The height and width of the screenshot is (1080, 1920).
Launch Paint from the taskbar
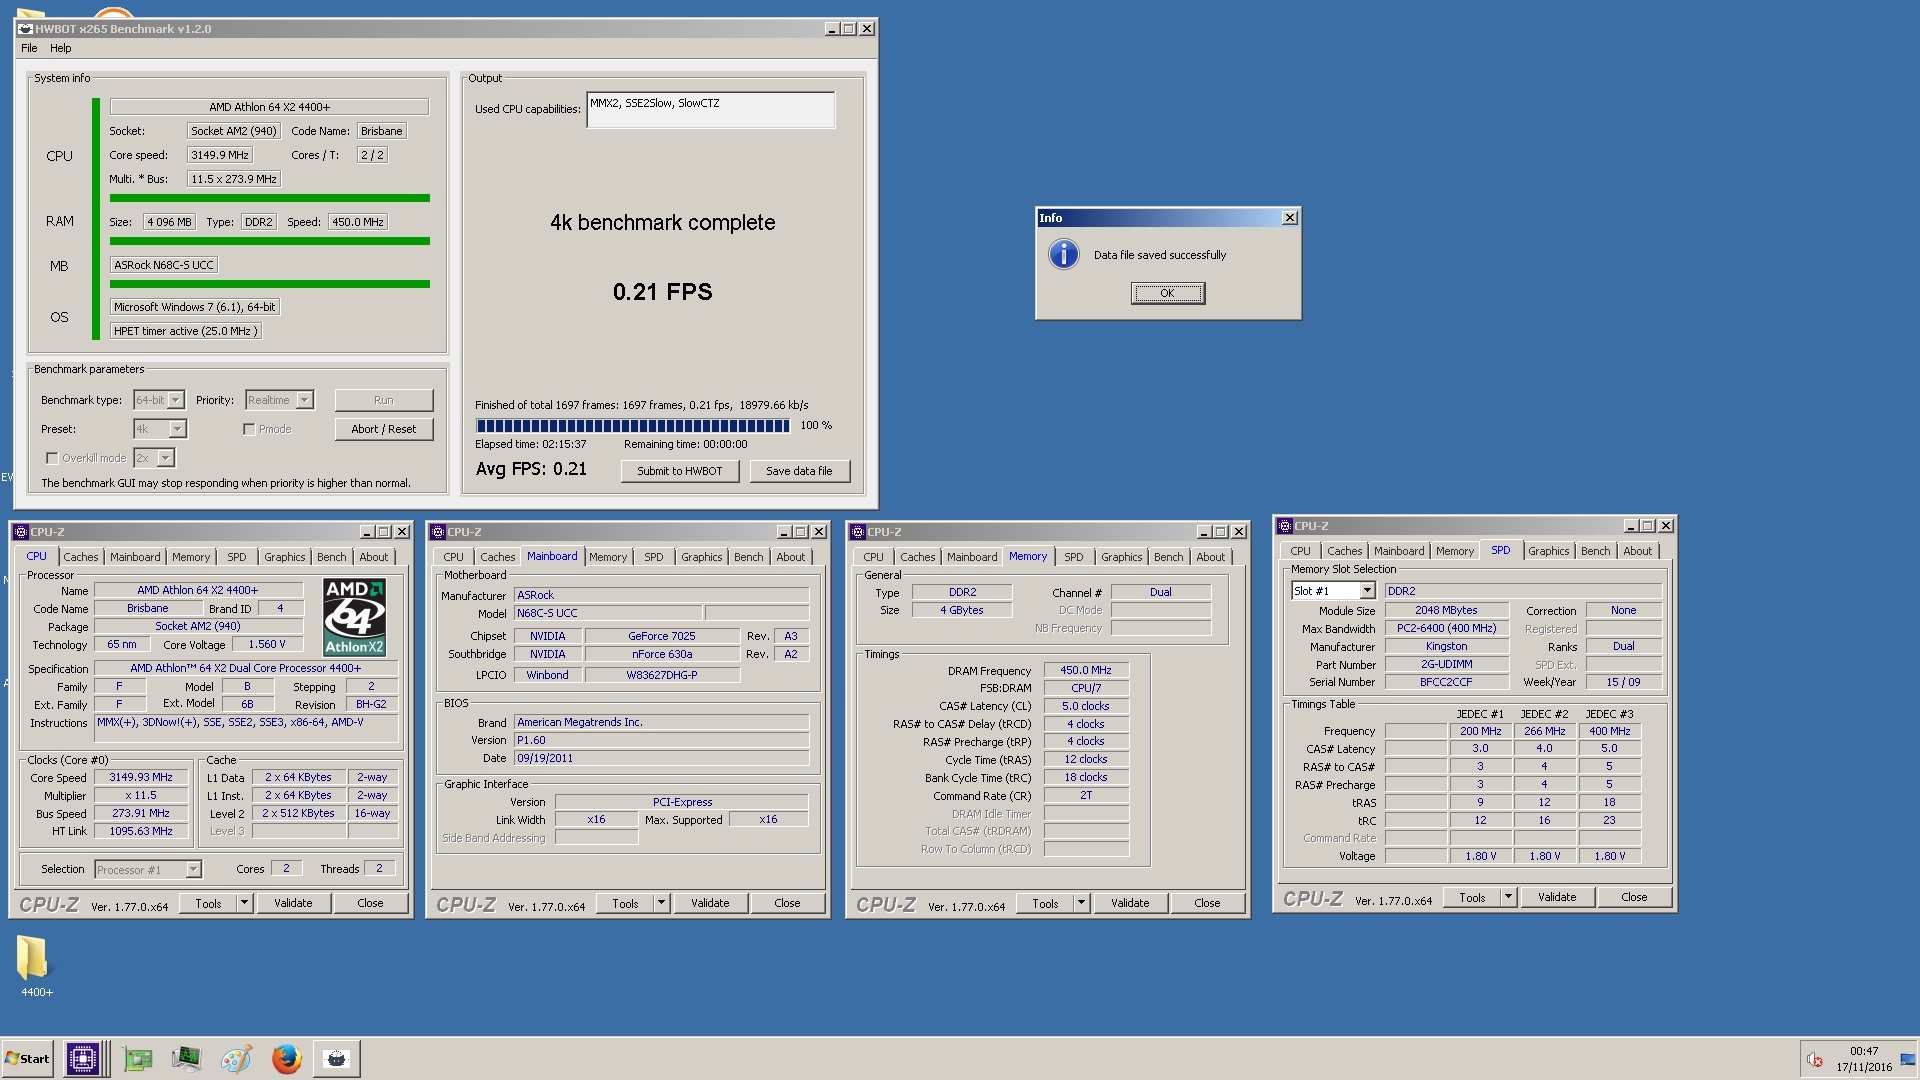(236, 1058)
